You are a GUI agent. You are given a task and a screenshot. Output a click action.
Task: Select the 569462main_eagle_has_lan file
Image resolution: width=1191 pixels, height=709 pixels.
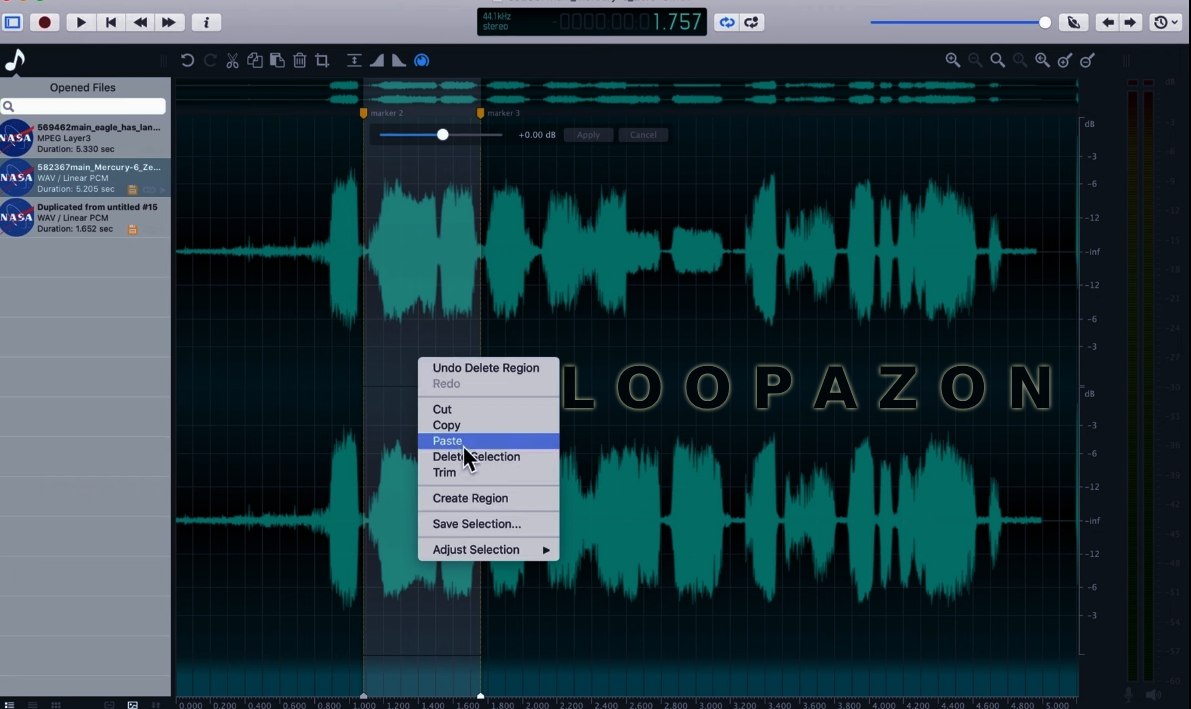[85, 138]
